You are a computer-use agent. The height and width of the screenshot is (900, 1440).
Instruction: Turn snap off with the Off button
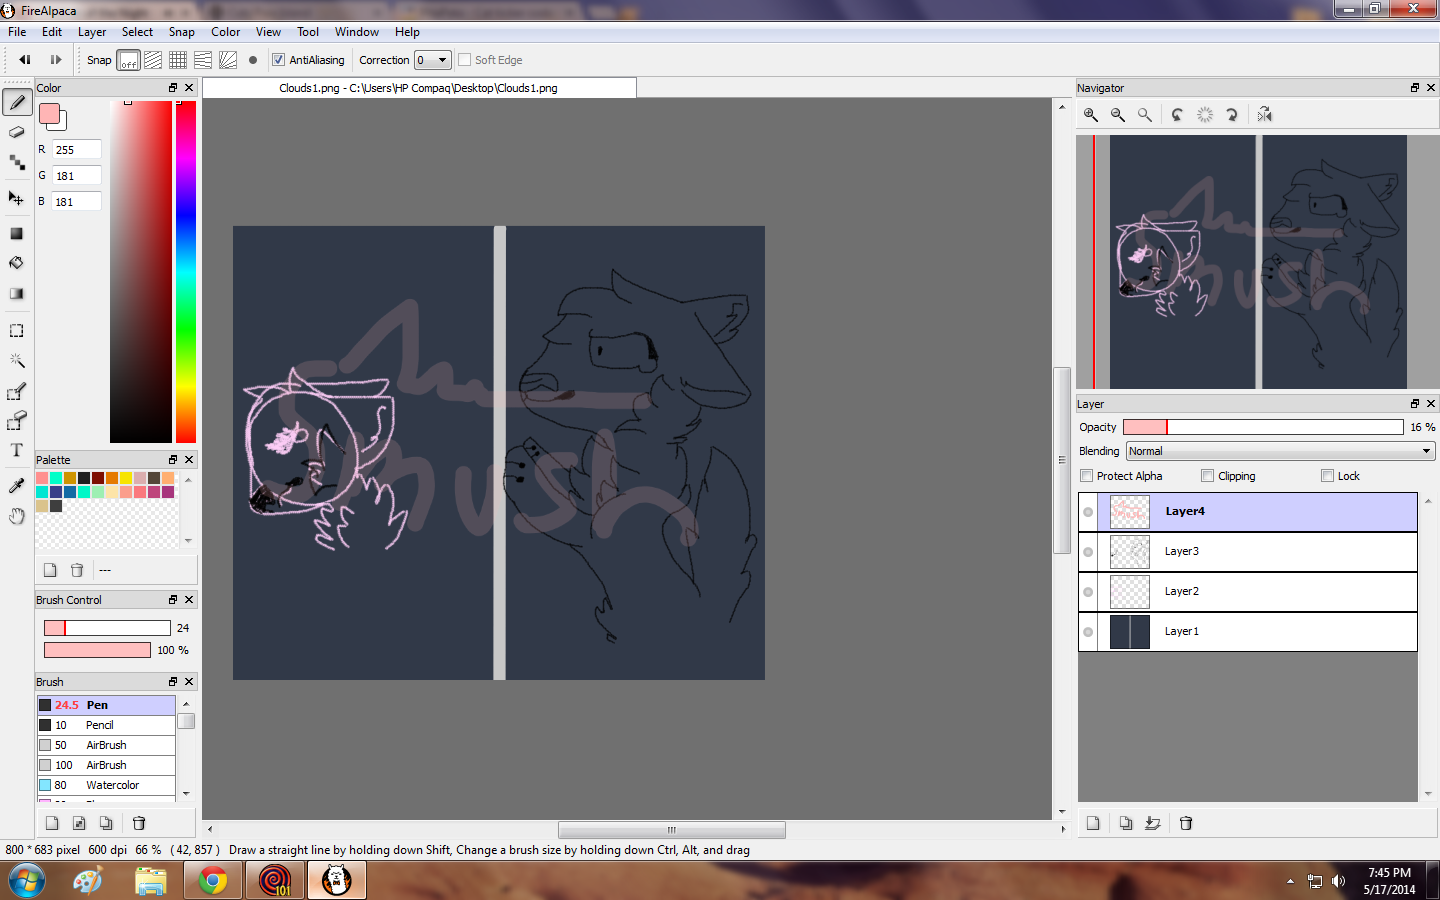point(129,60)
